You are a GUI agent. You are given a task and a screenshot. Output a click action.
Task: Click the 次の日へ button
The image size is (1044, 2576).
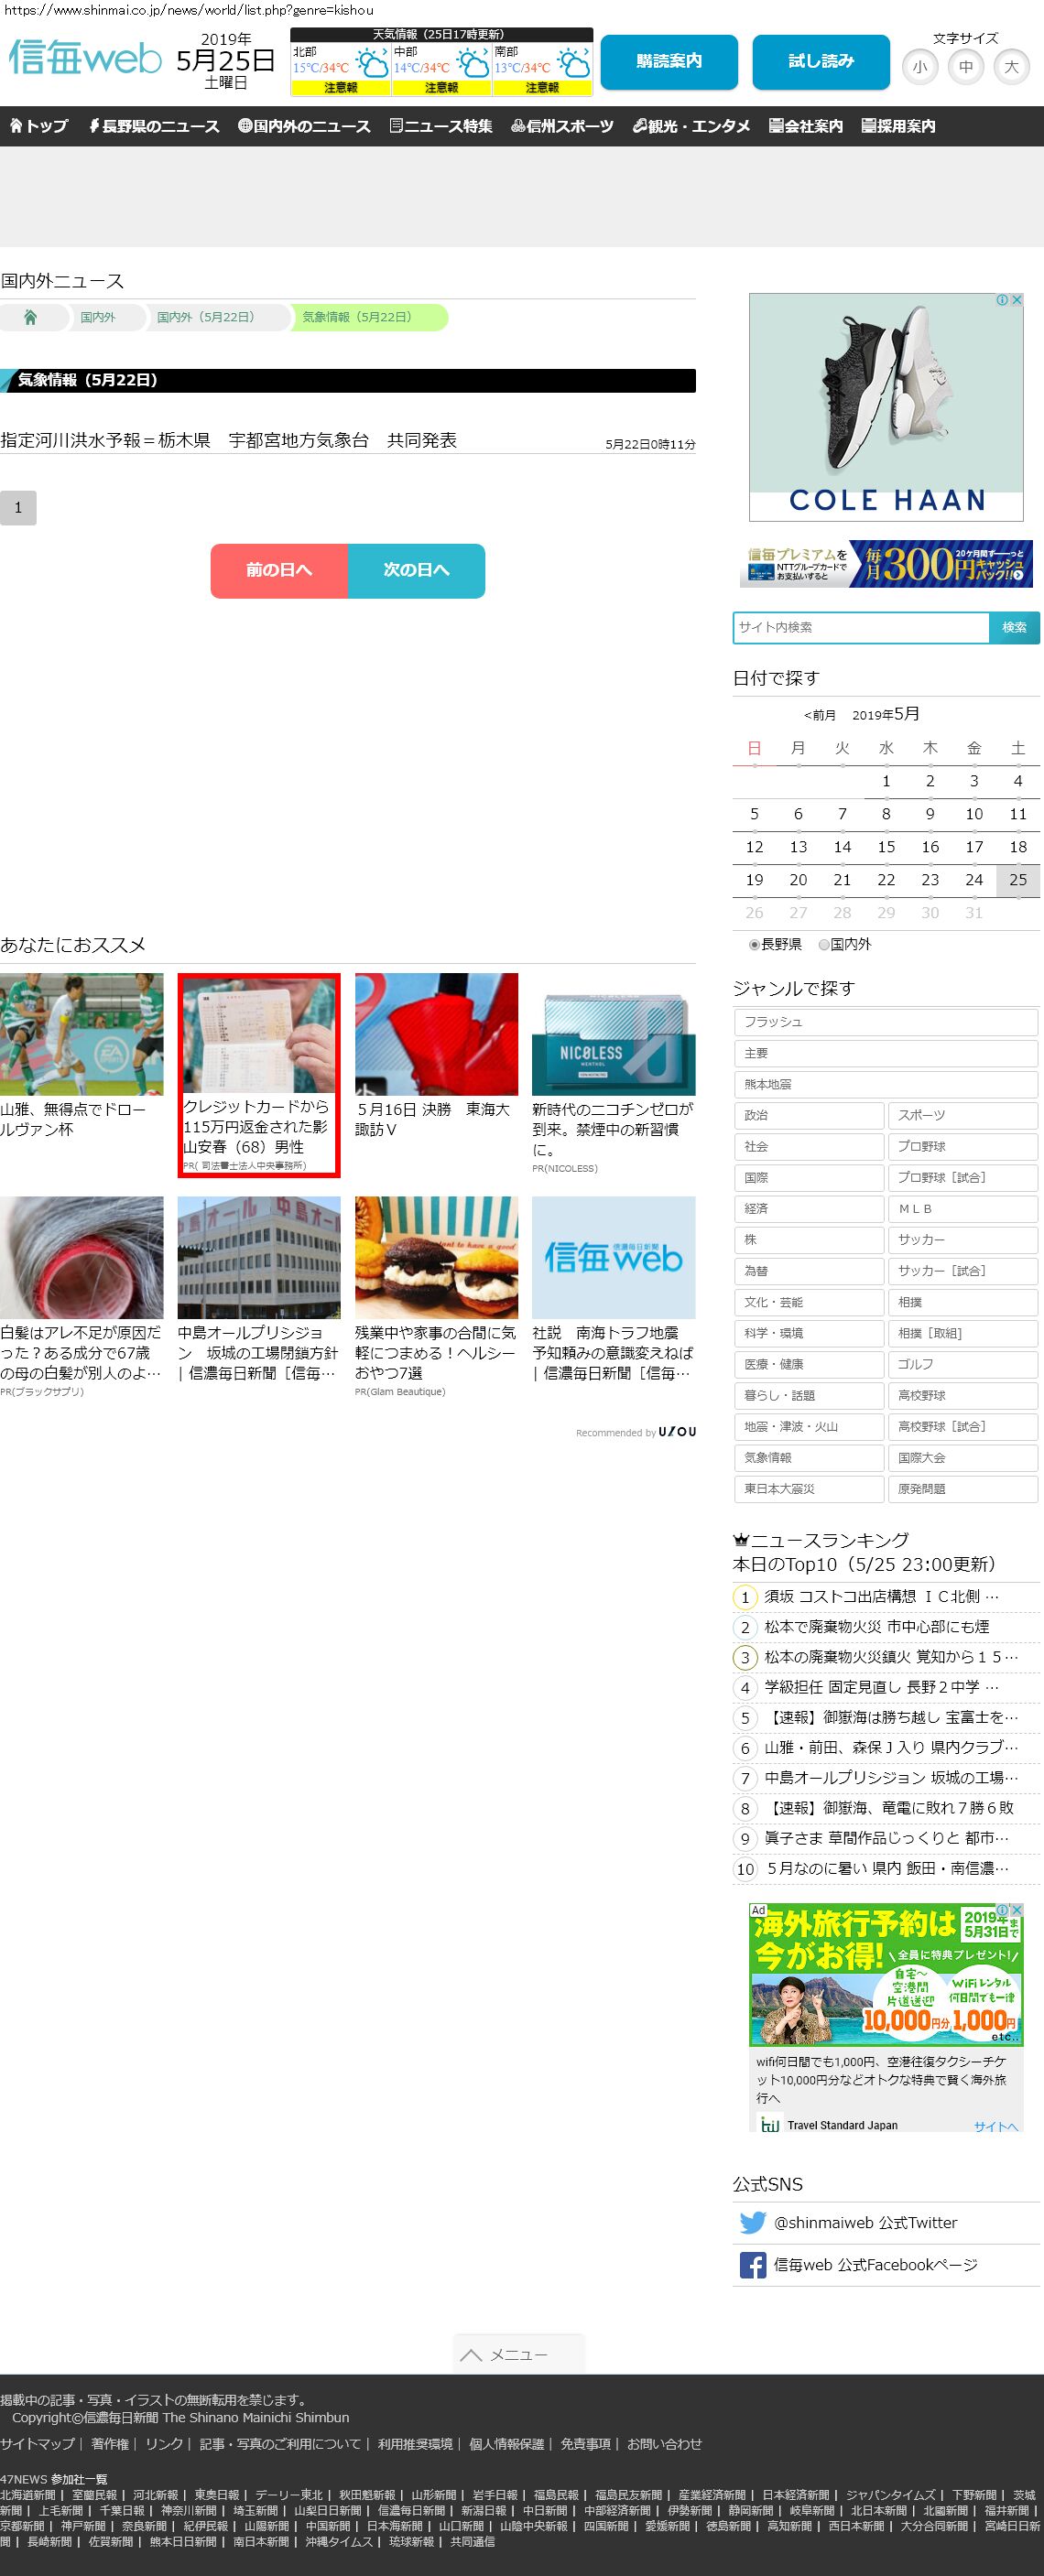point(416,570)
